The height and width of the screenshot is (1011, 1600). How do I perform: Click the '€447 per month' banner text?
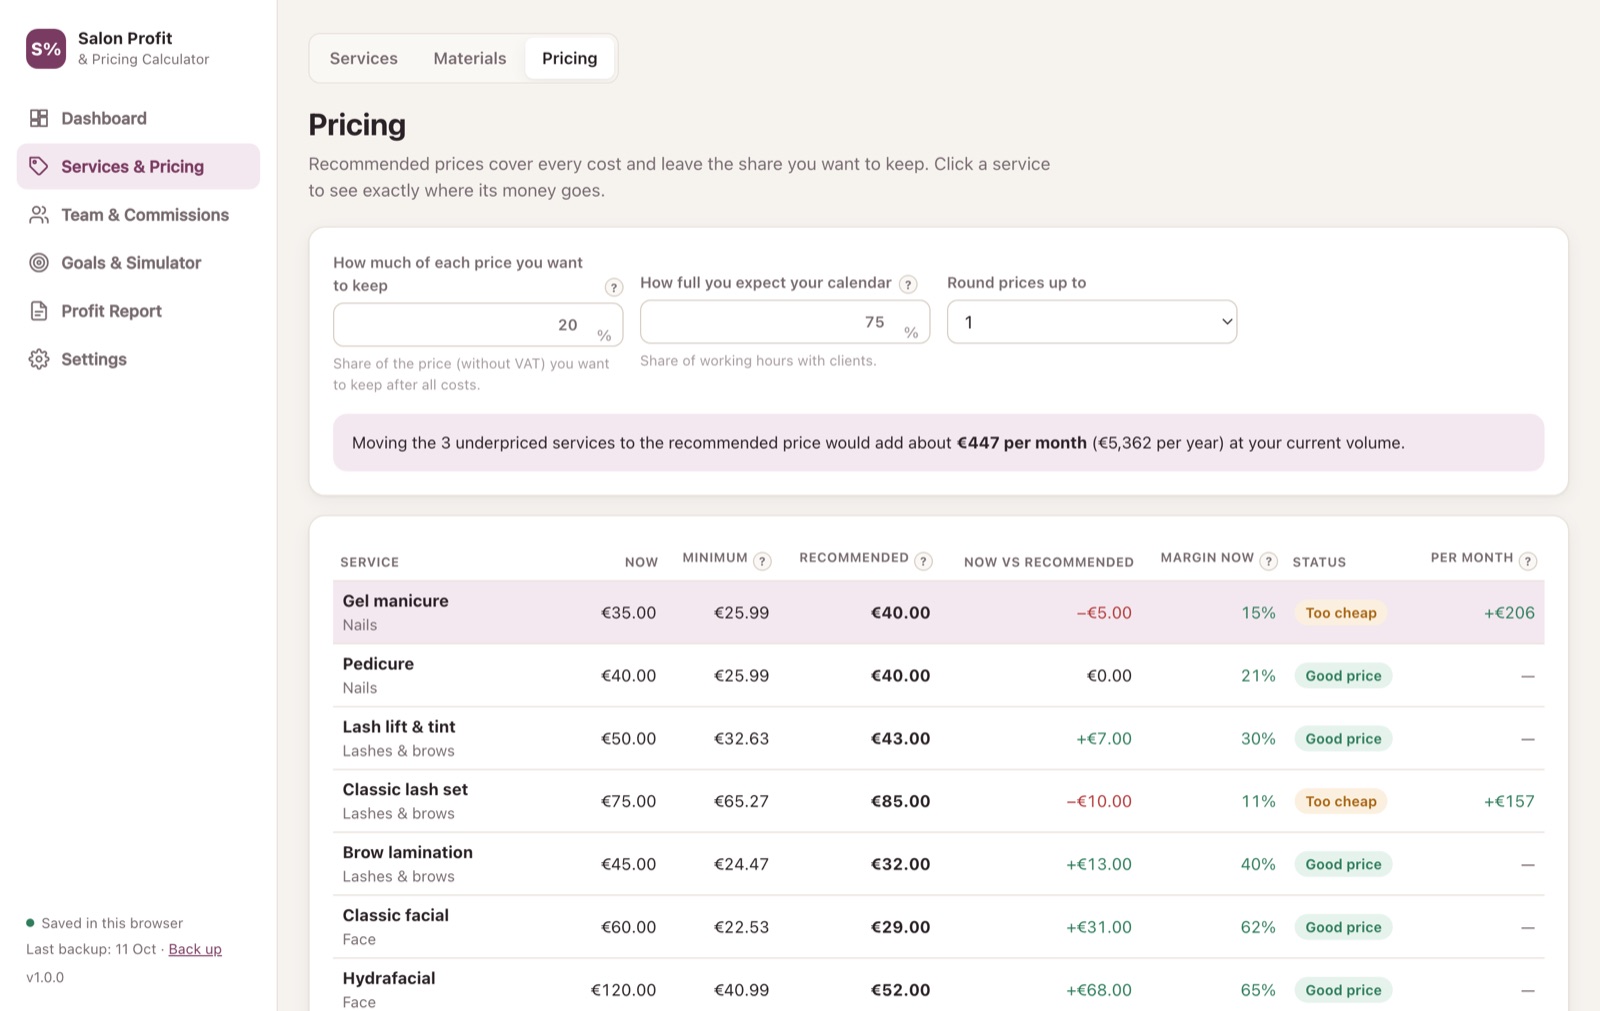pos(1021,443)
